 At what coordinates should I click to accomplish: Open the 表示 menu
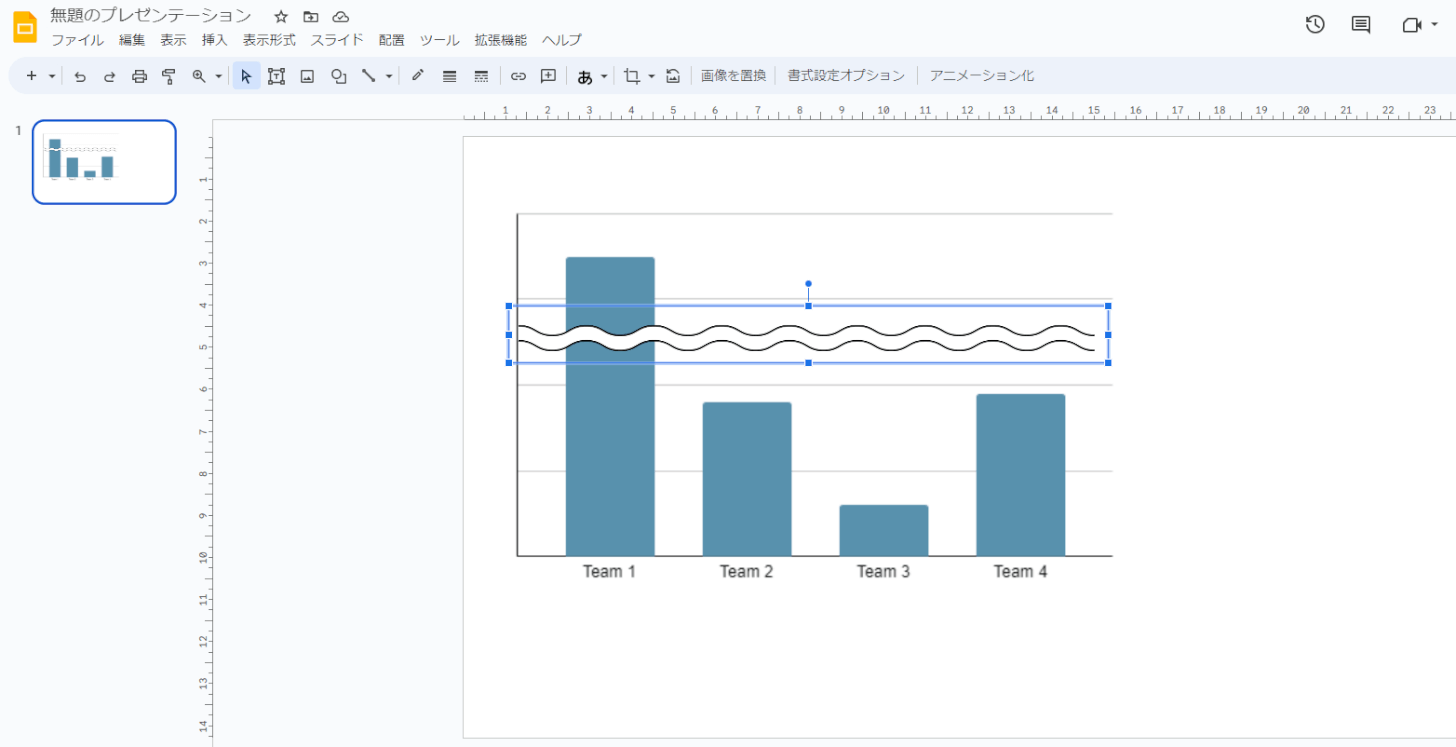[x=174, y=41]
